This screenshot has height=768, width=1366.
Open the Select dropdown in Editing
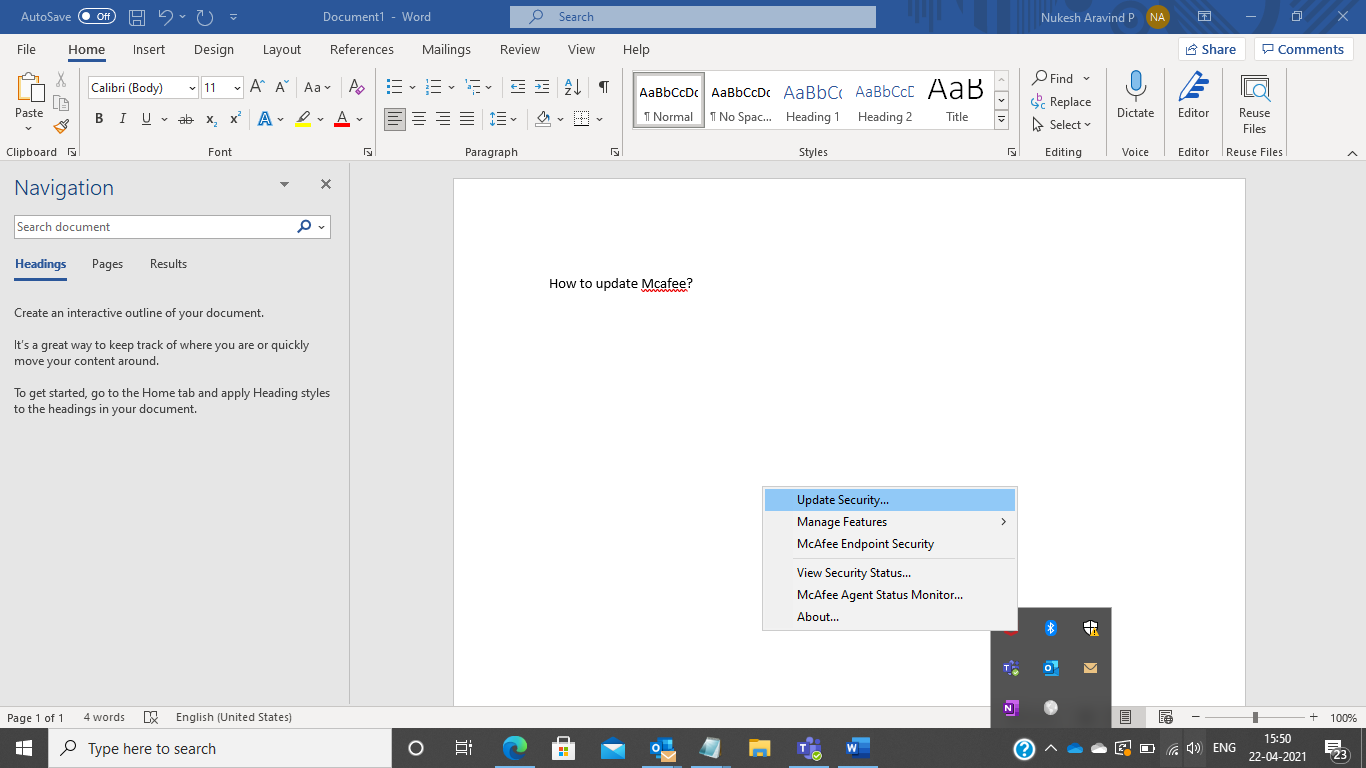[x=1062, y=125]
